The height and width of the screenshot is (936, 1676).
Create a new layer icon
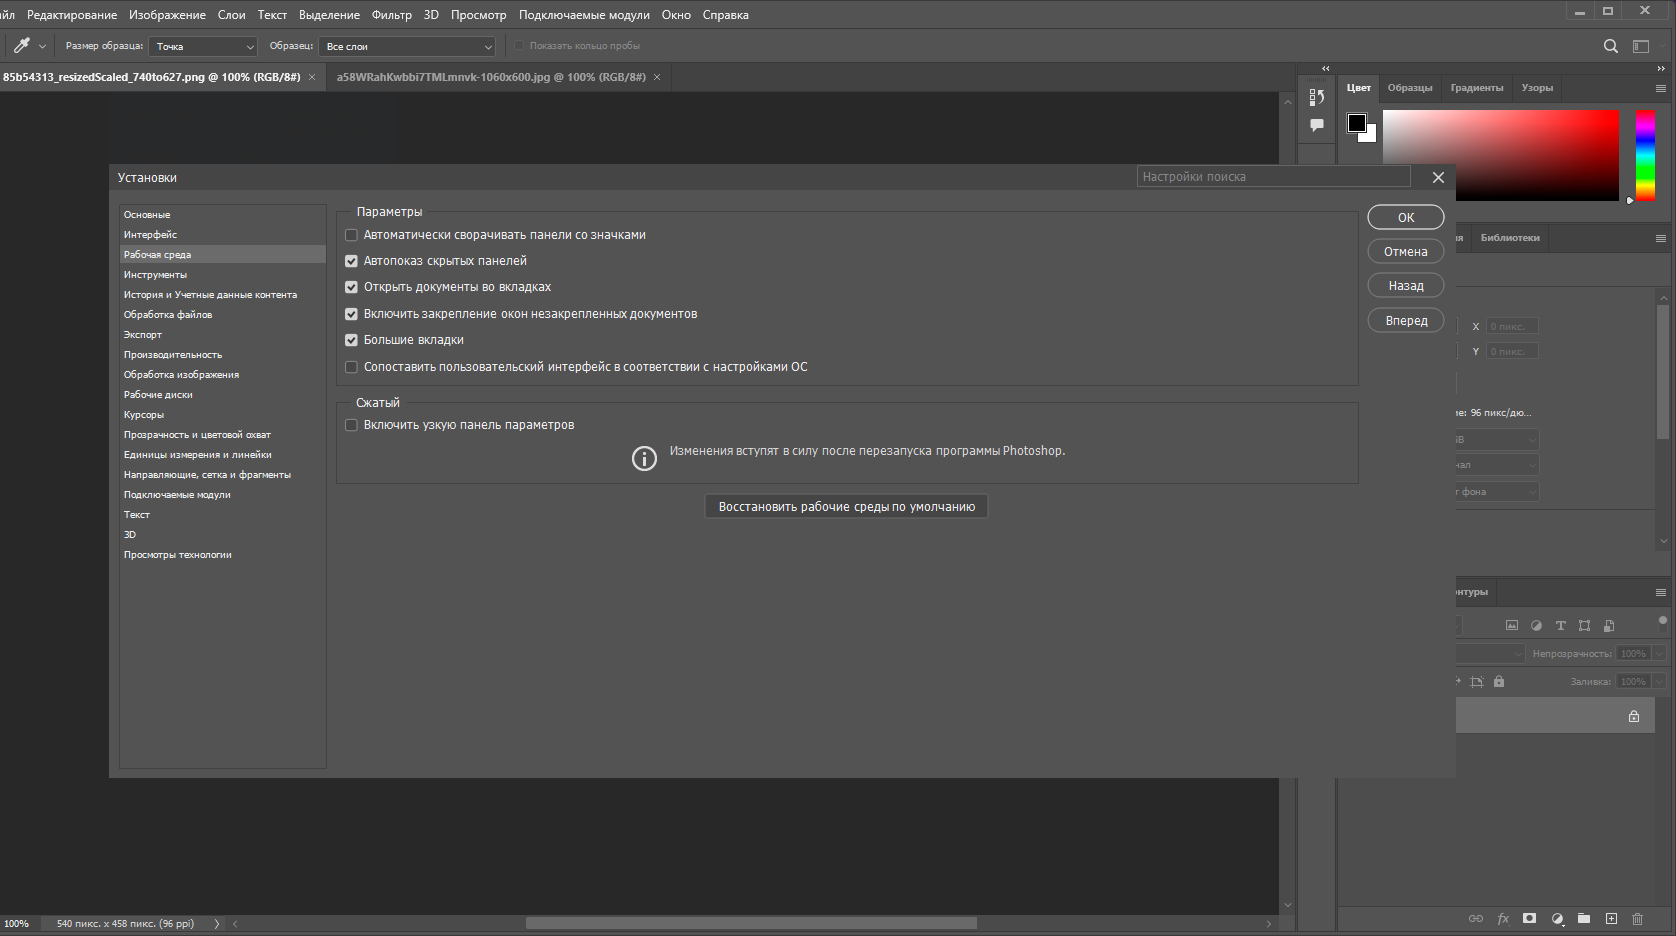click(x=1611, y=918)
